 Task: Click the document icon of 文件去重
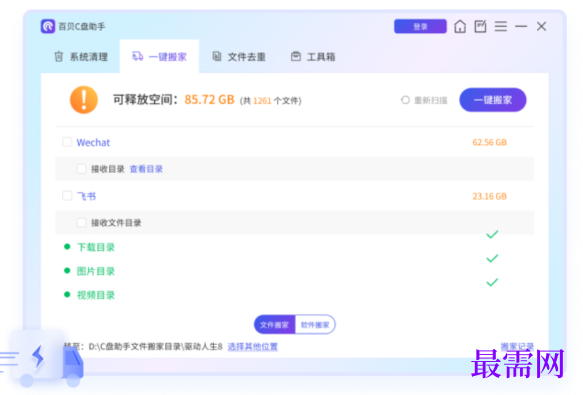pos(217,56)
